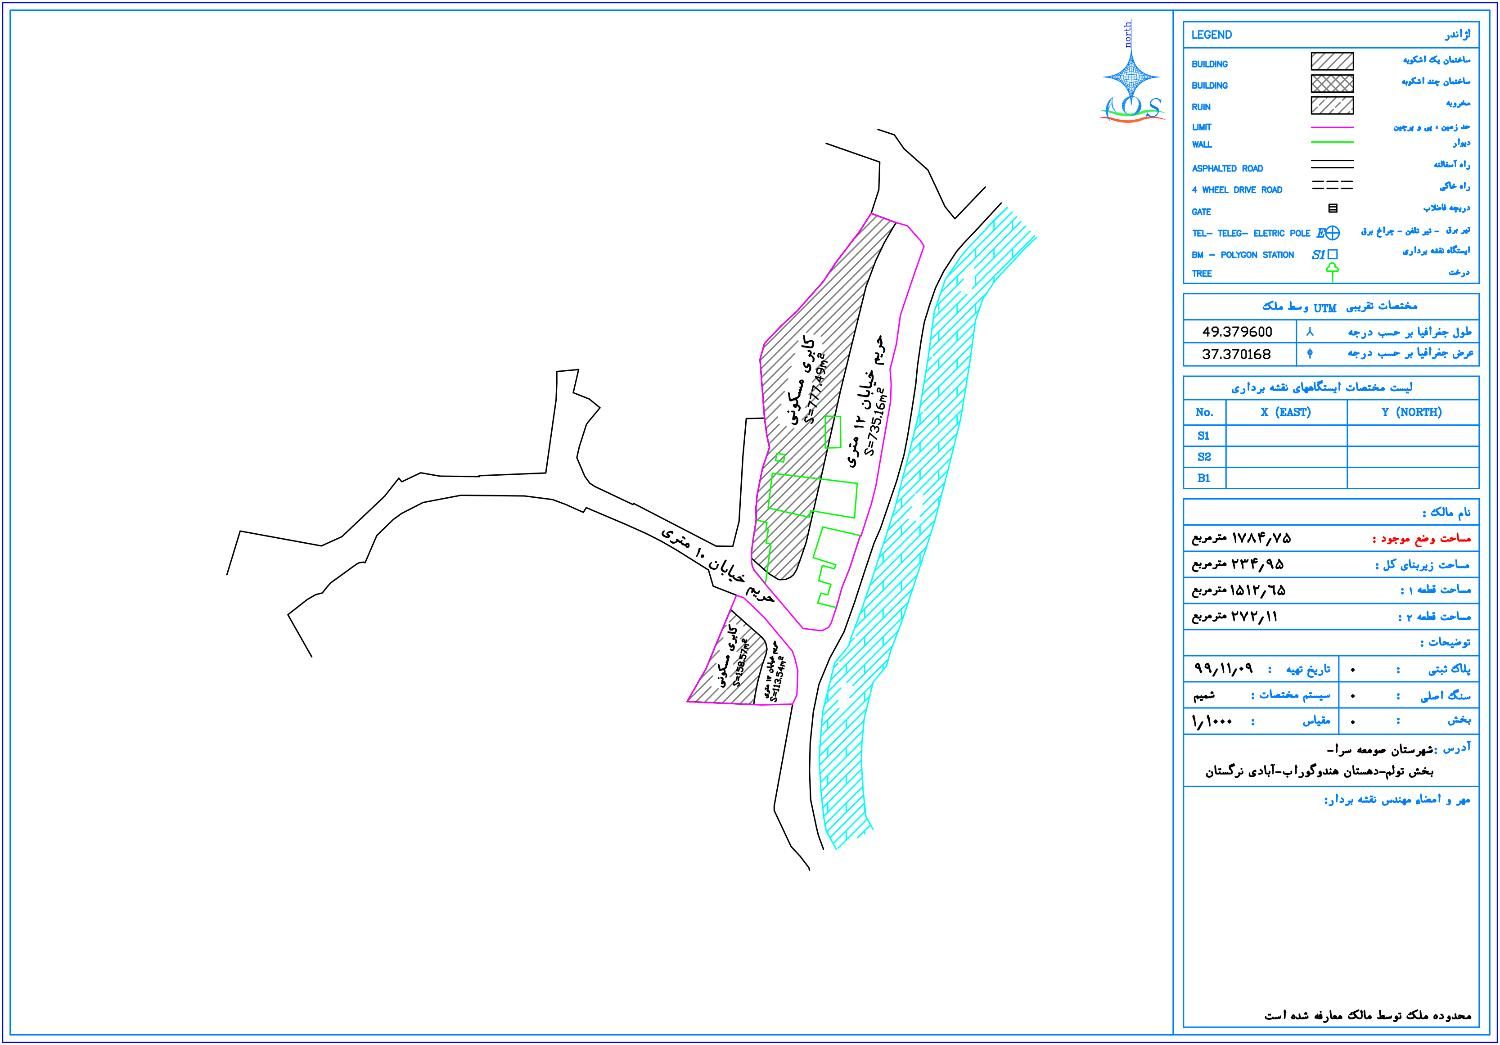The width and height of the screenshot is (1500, 1045).
Task: Select the B1 station row label
Action: 1204,478
